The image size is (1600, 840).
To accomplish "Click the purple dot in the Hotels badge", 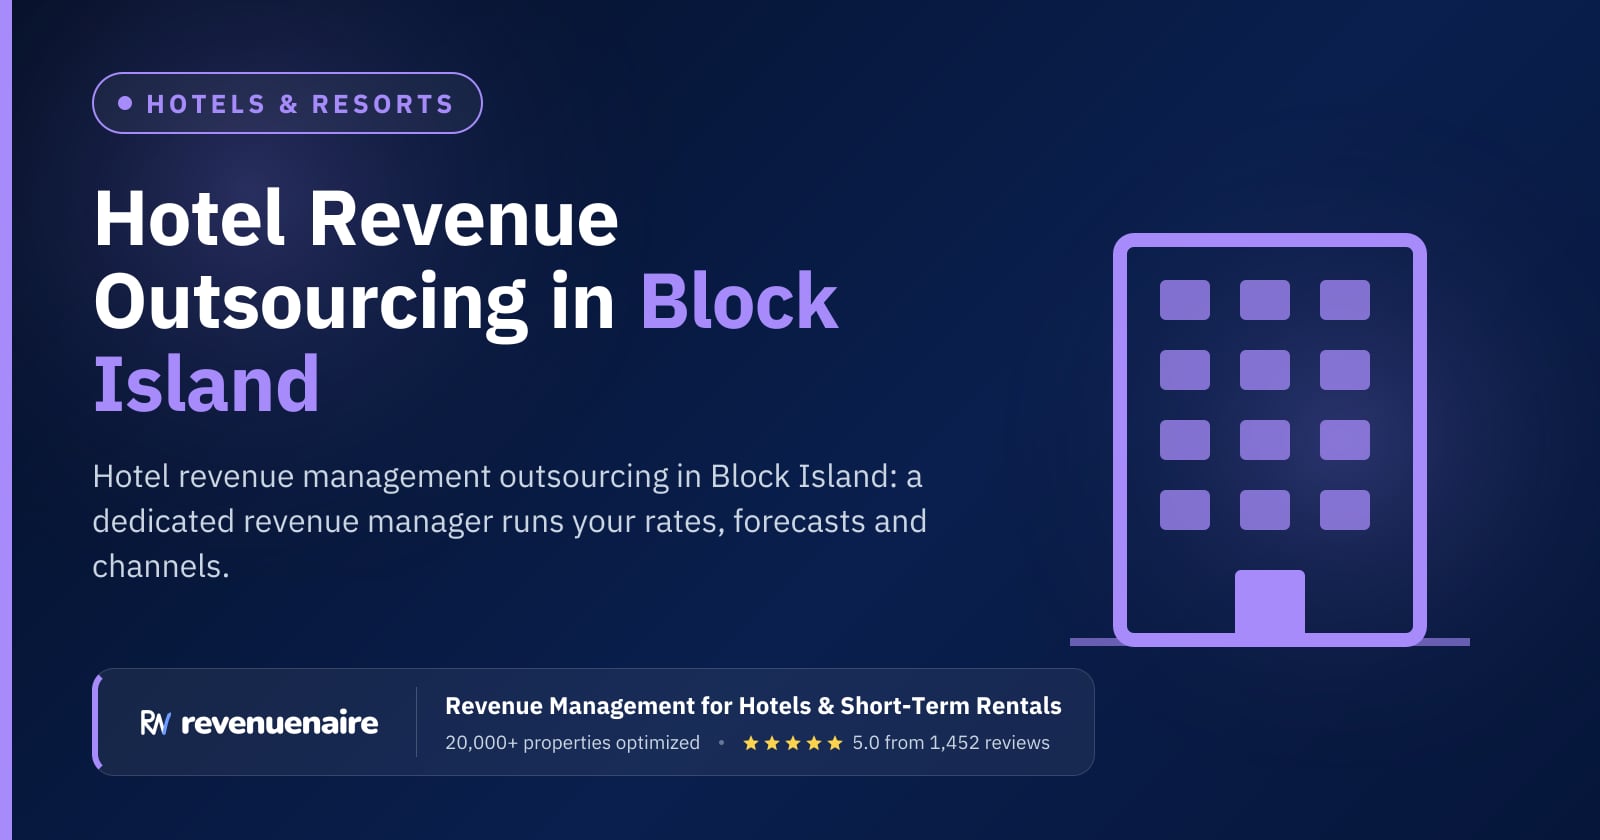I will (x=125, y=103).
